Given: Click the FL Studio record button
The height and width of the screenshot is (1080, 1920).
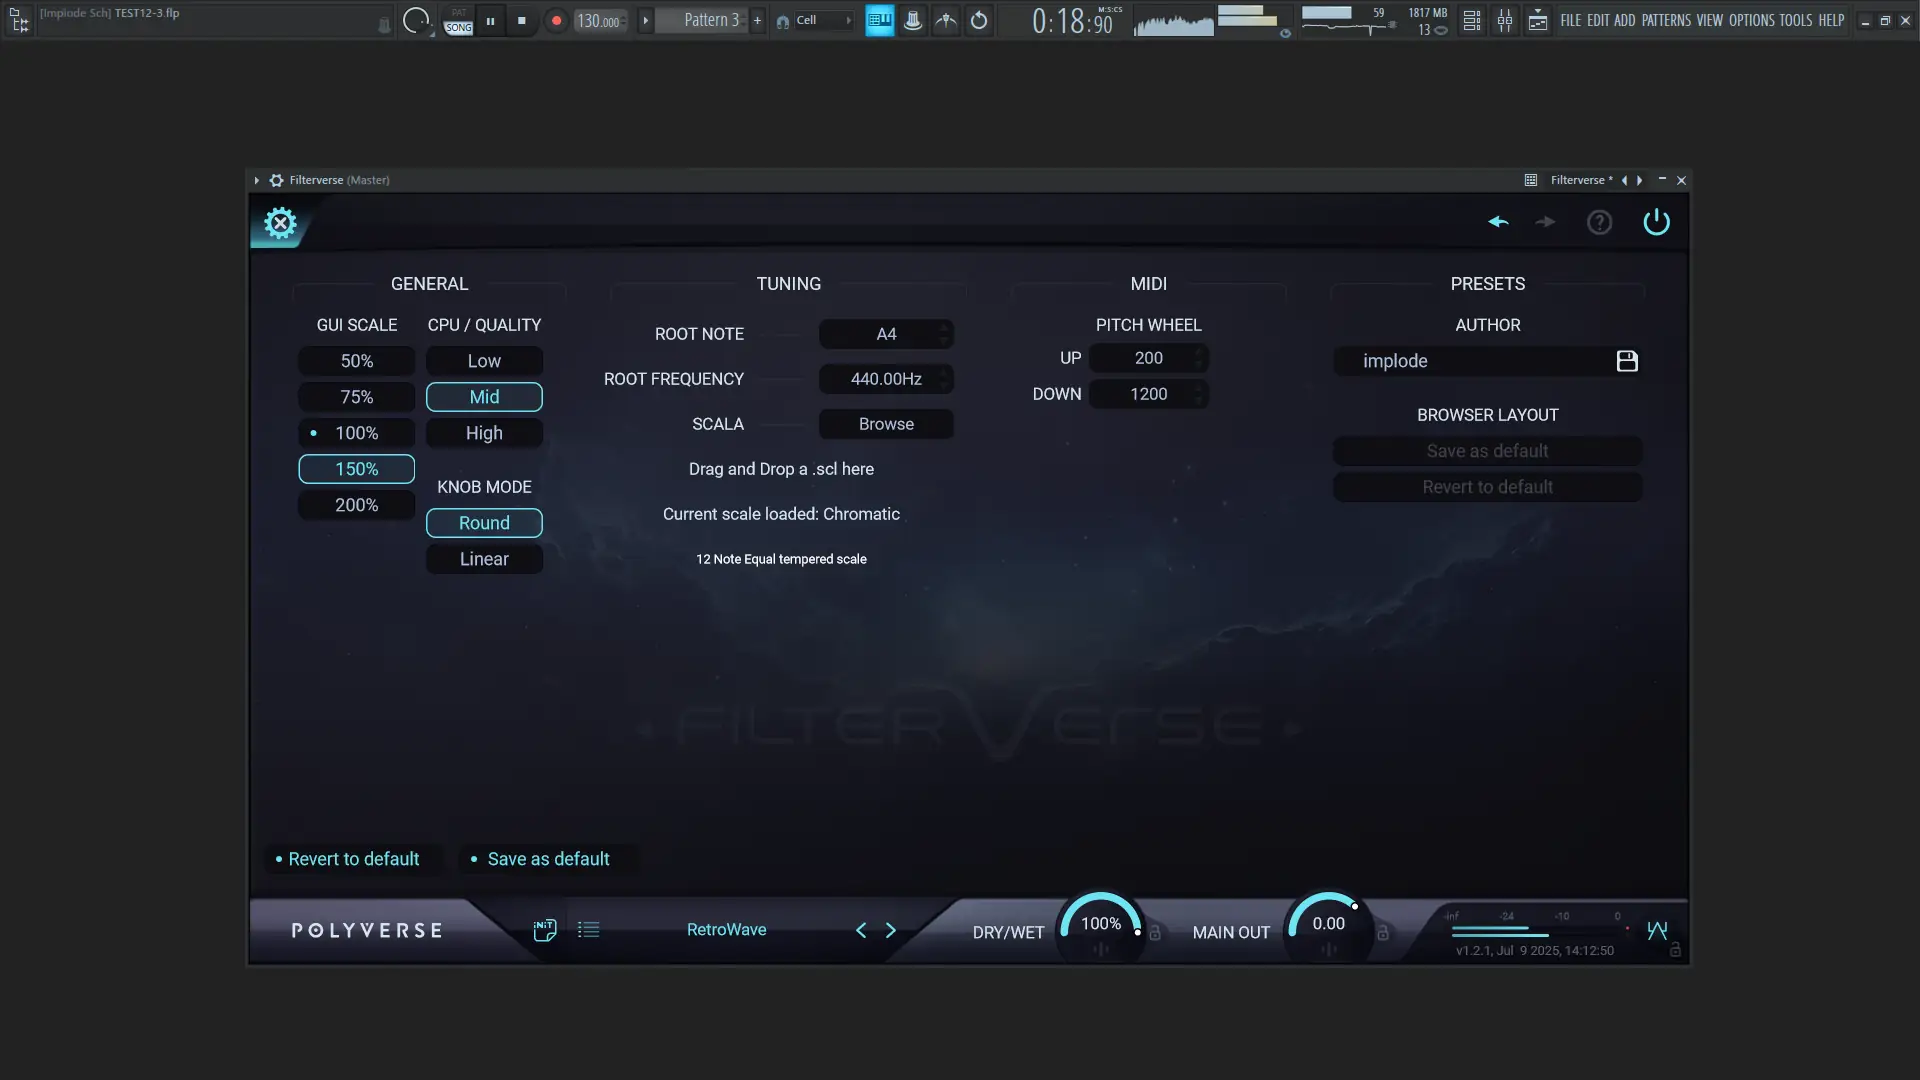Looking at the screenshot, I should coord(556,20).
